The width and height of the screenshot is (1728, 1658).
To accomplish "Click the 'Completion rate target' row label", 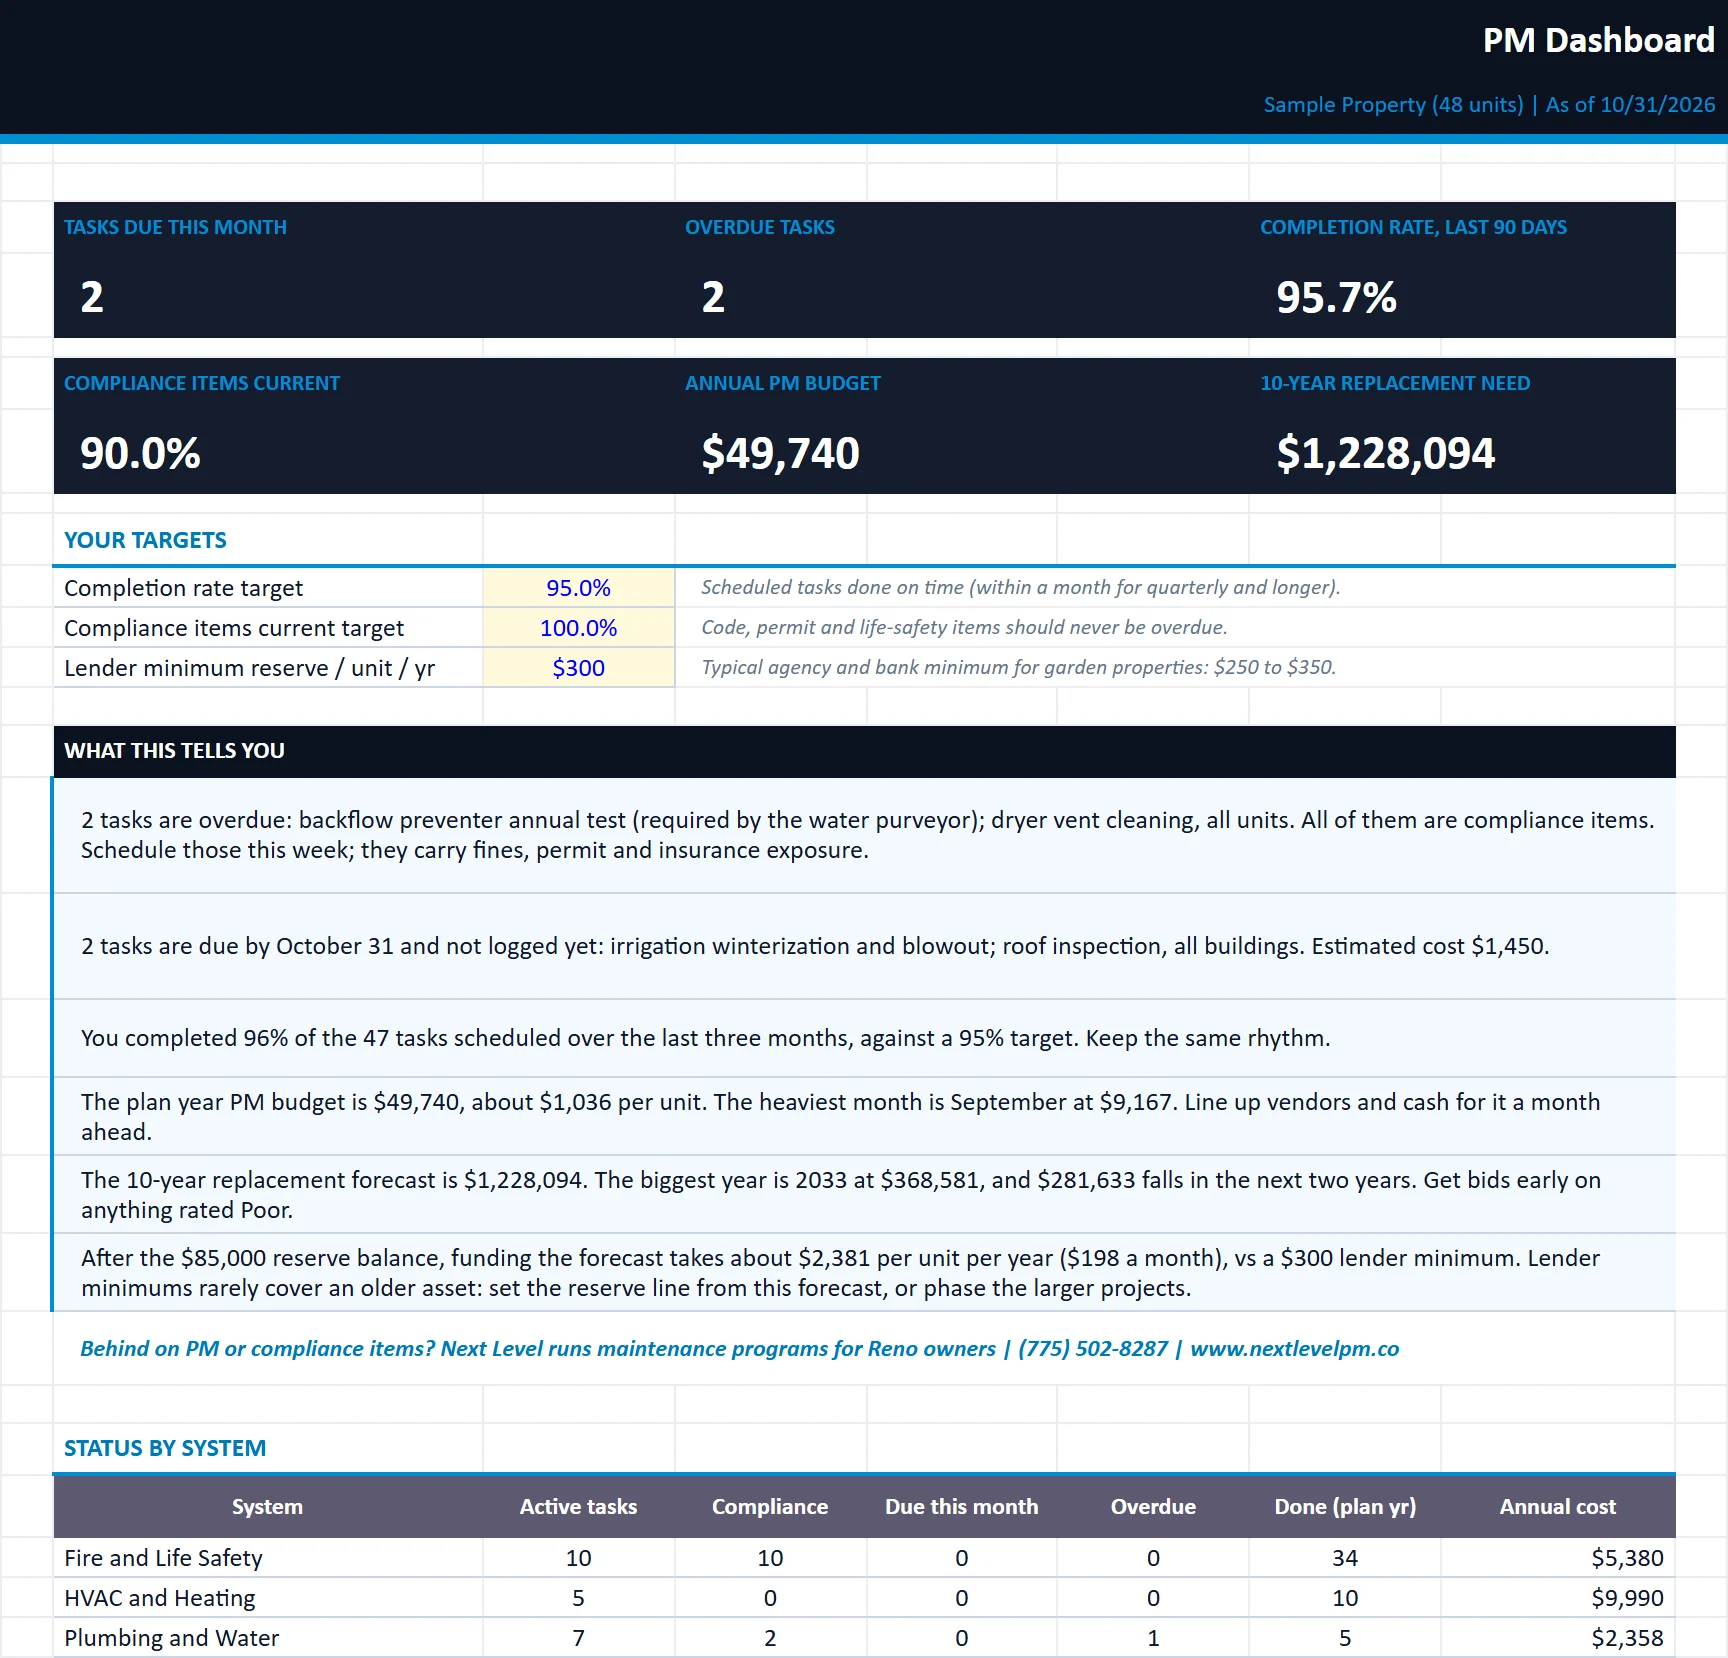I will point(183,588).
